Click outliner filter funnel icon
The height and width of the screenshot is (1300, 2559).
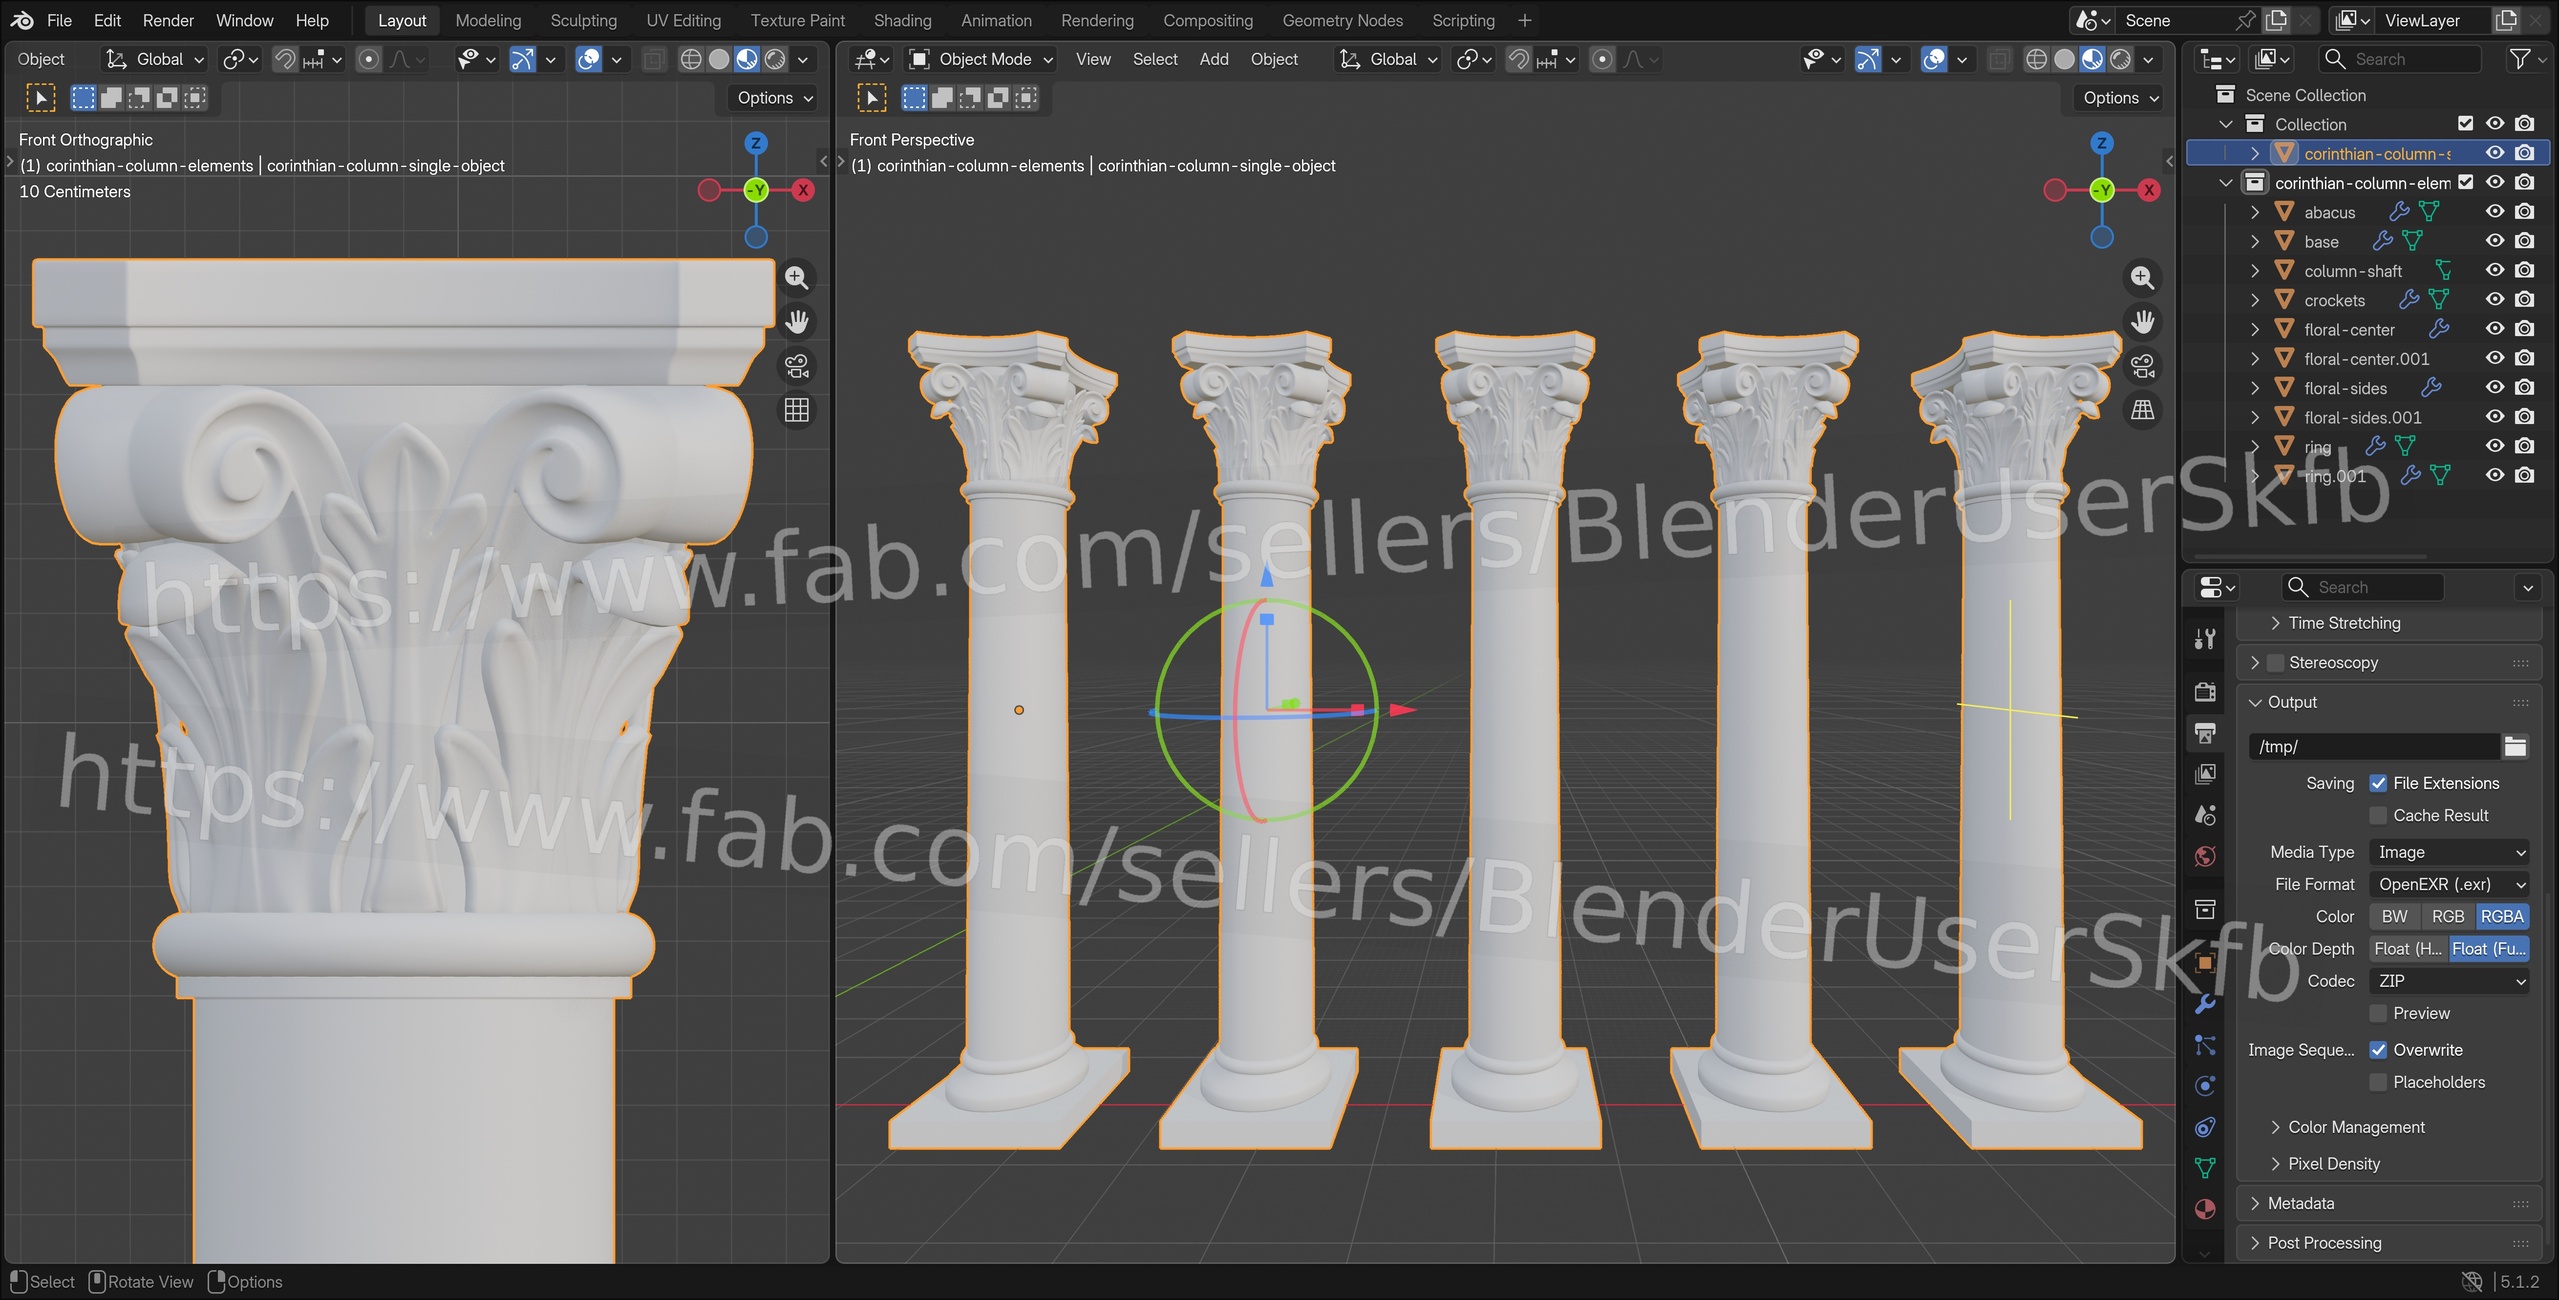(2521, 59)
